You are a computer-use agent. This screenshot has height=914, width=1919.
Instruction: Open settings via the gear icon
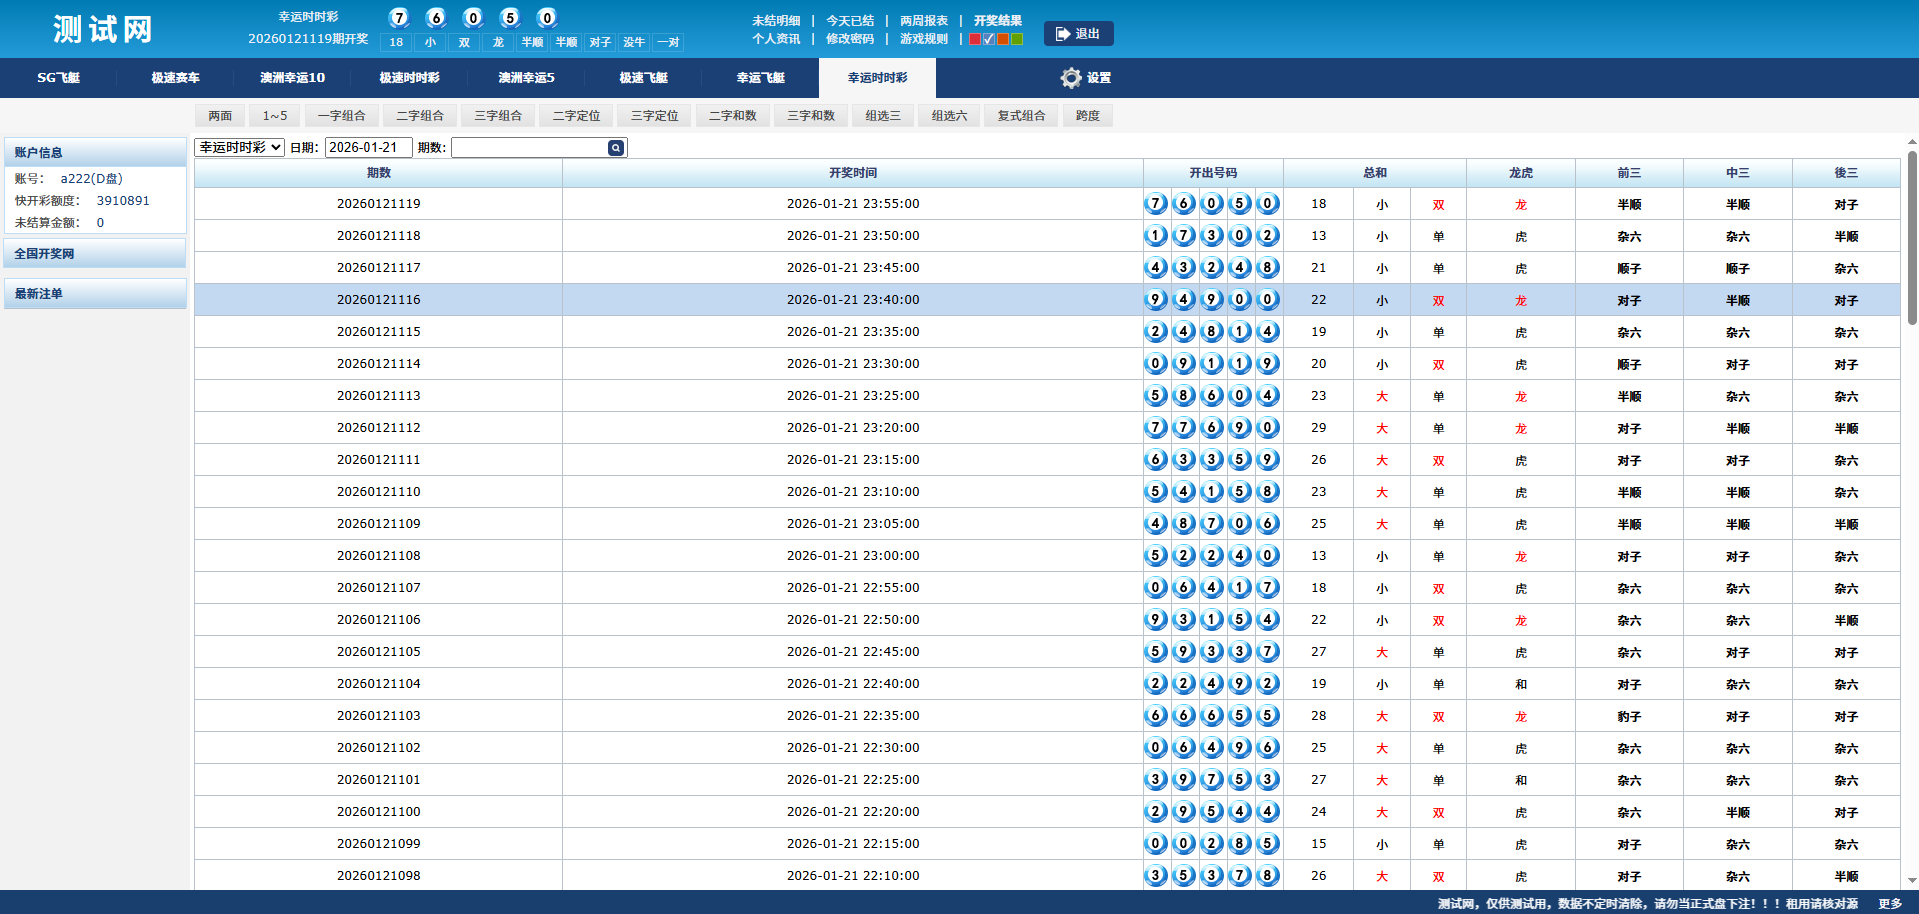[1071, 78]
